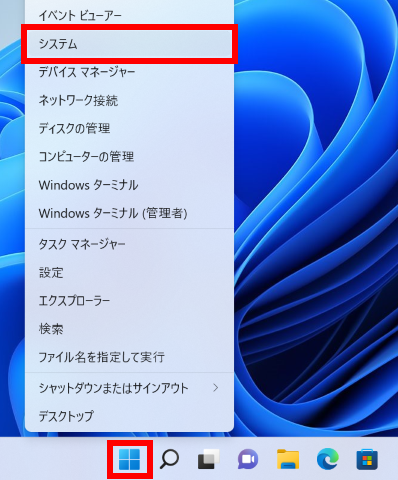Open タスク マネージャー
Screen dimensions: 398x480
[129, 244]
